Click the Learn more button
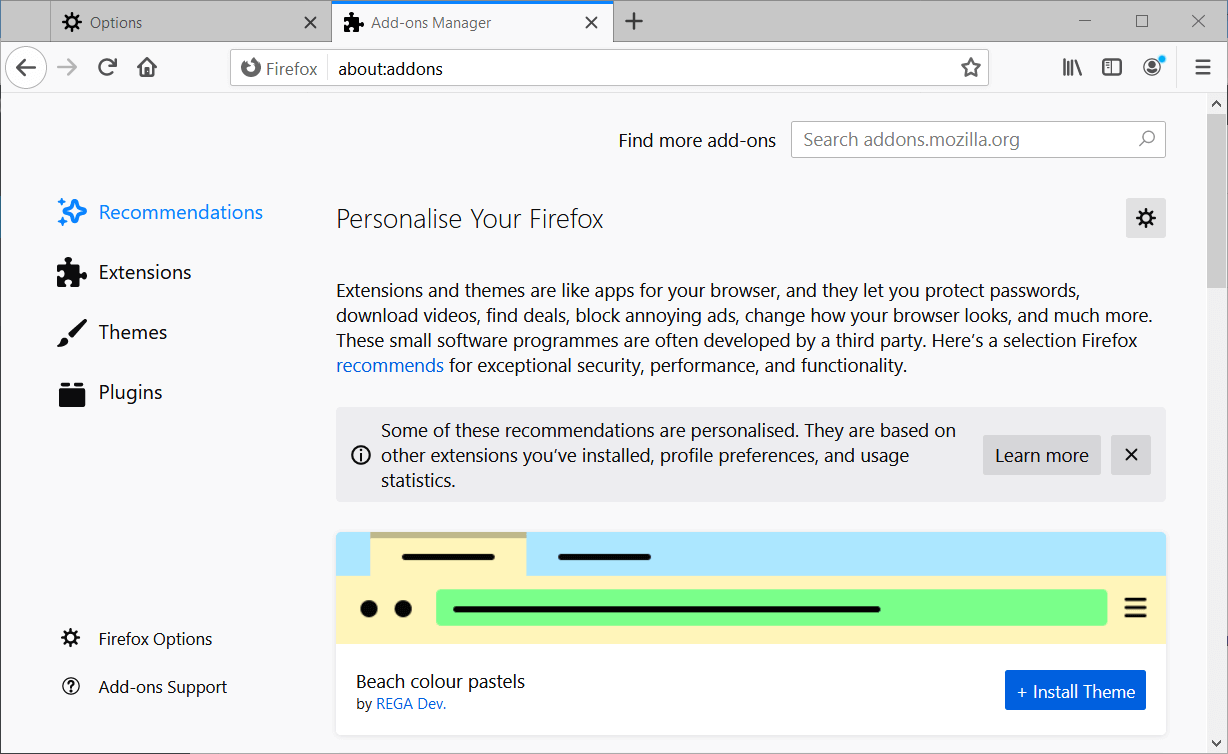Image resolution: width=1228 pixels, height=754 pixels. pos(1042,455)
